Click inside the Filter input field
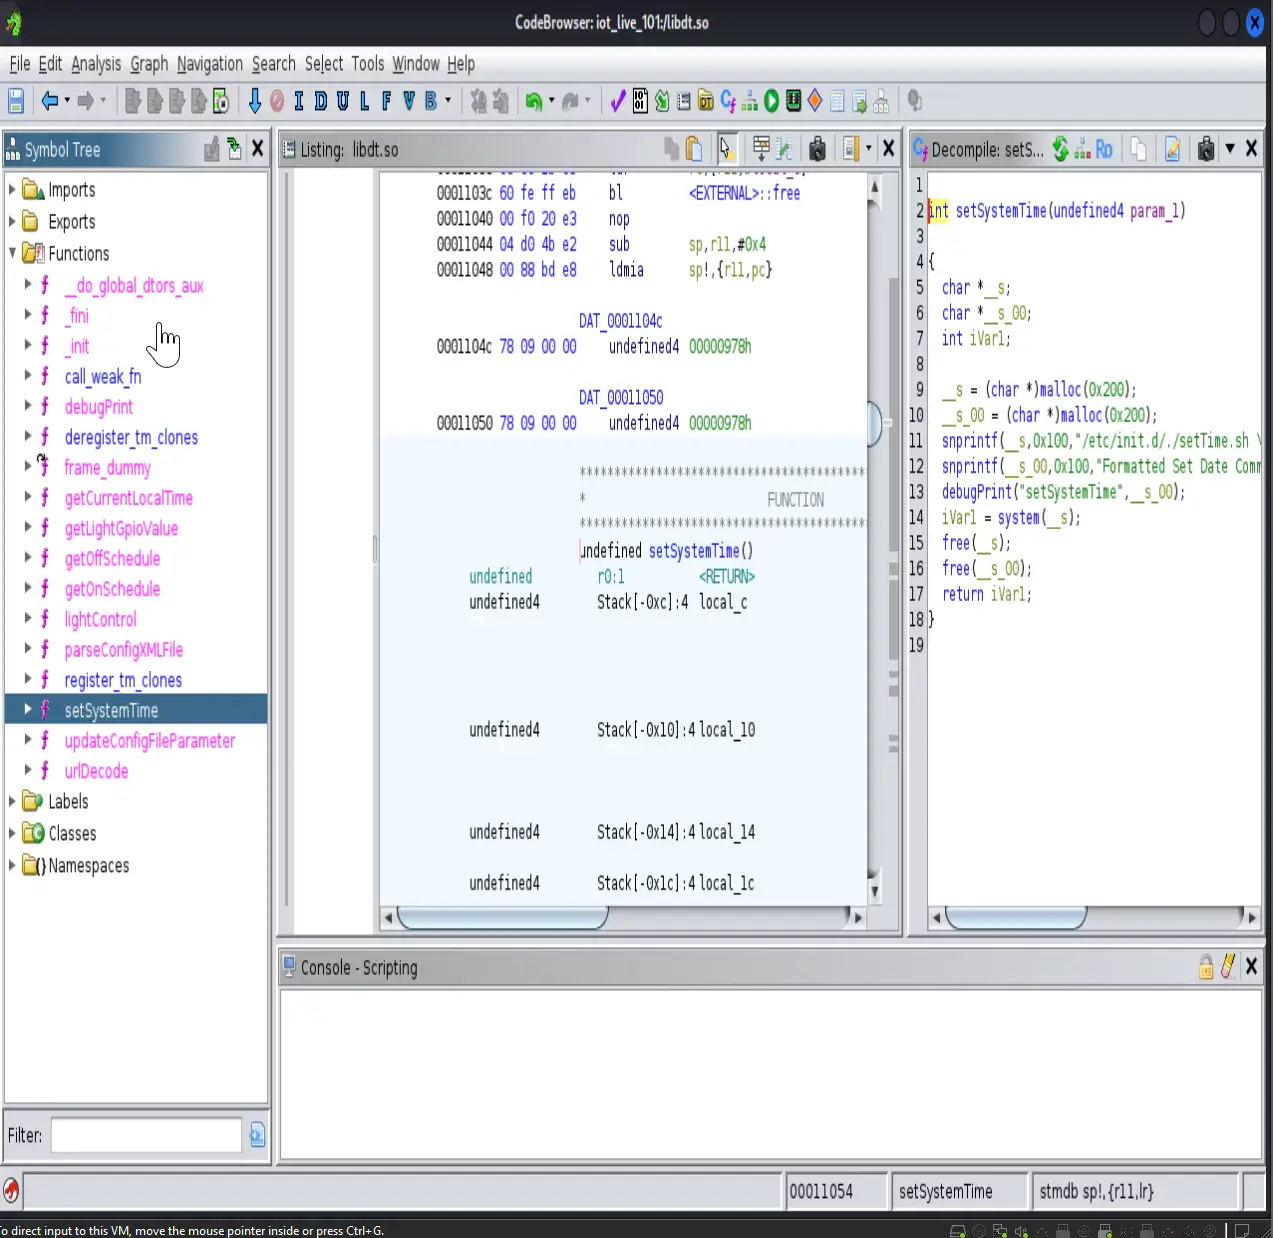 (x=144, y=1135)
